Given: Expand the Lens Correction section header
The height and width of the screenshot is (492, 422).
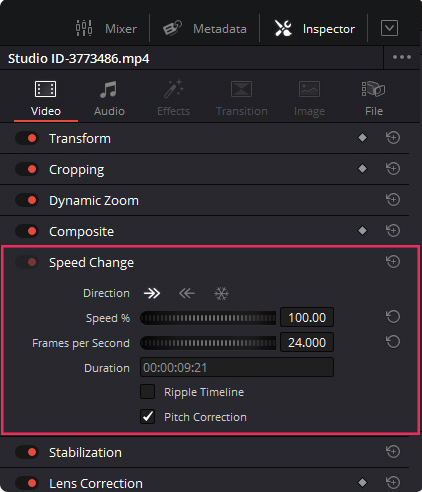Looking at the screenshot, I should coord(96,483).
